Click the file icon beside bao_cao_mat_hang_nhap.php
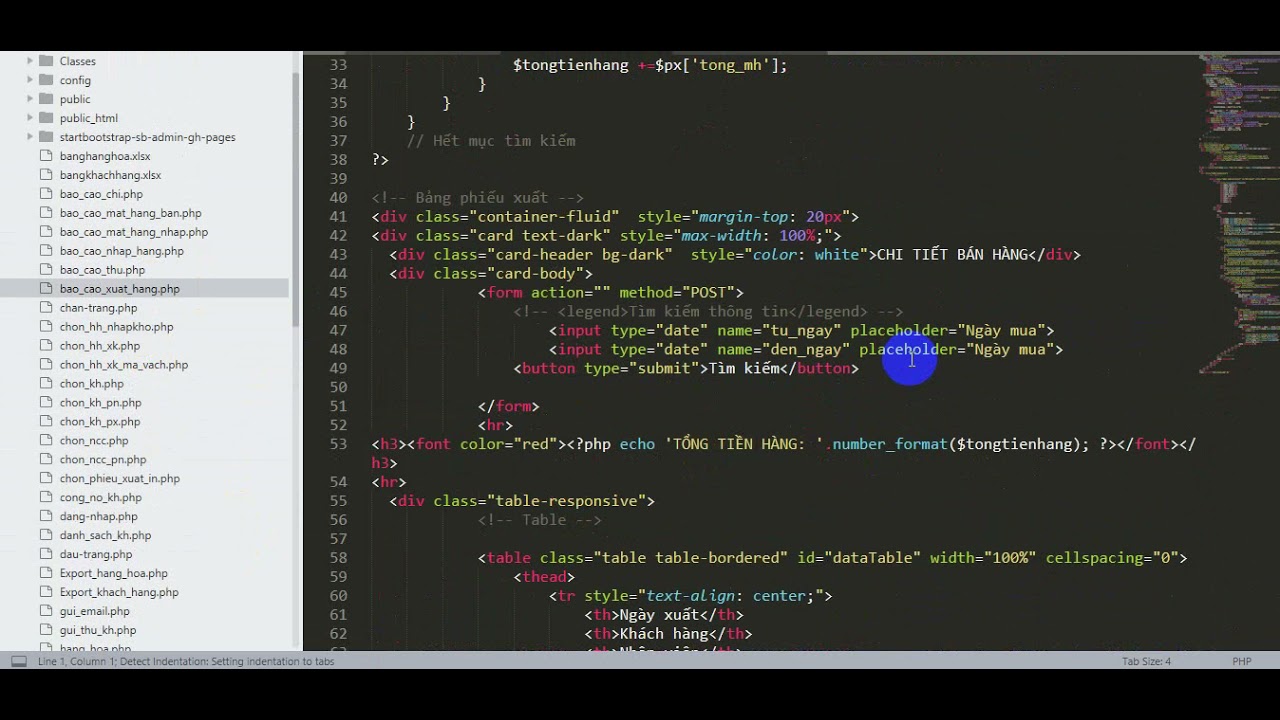 46,232
